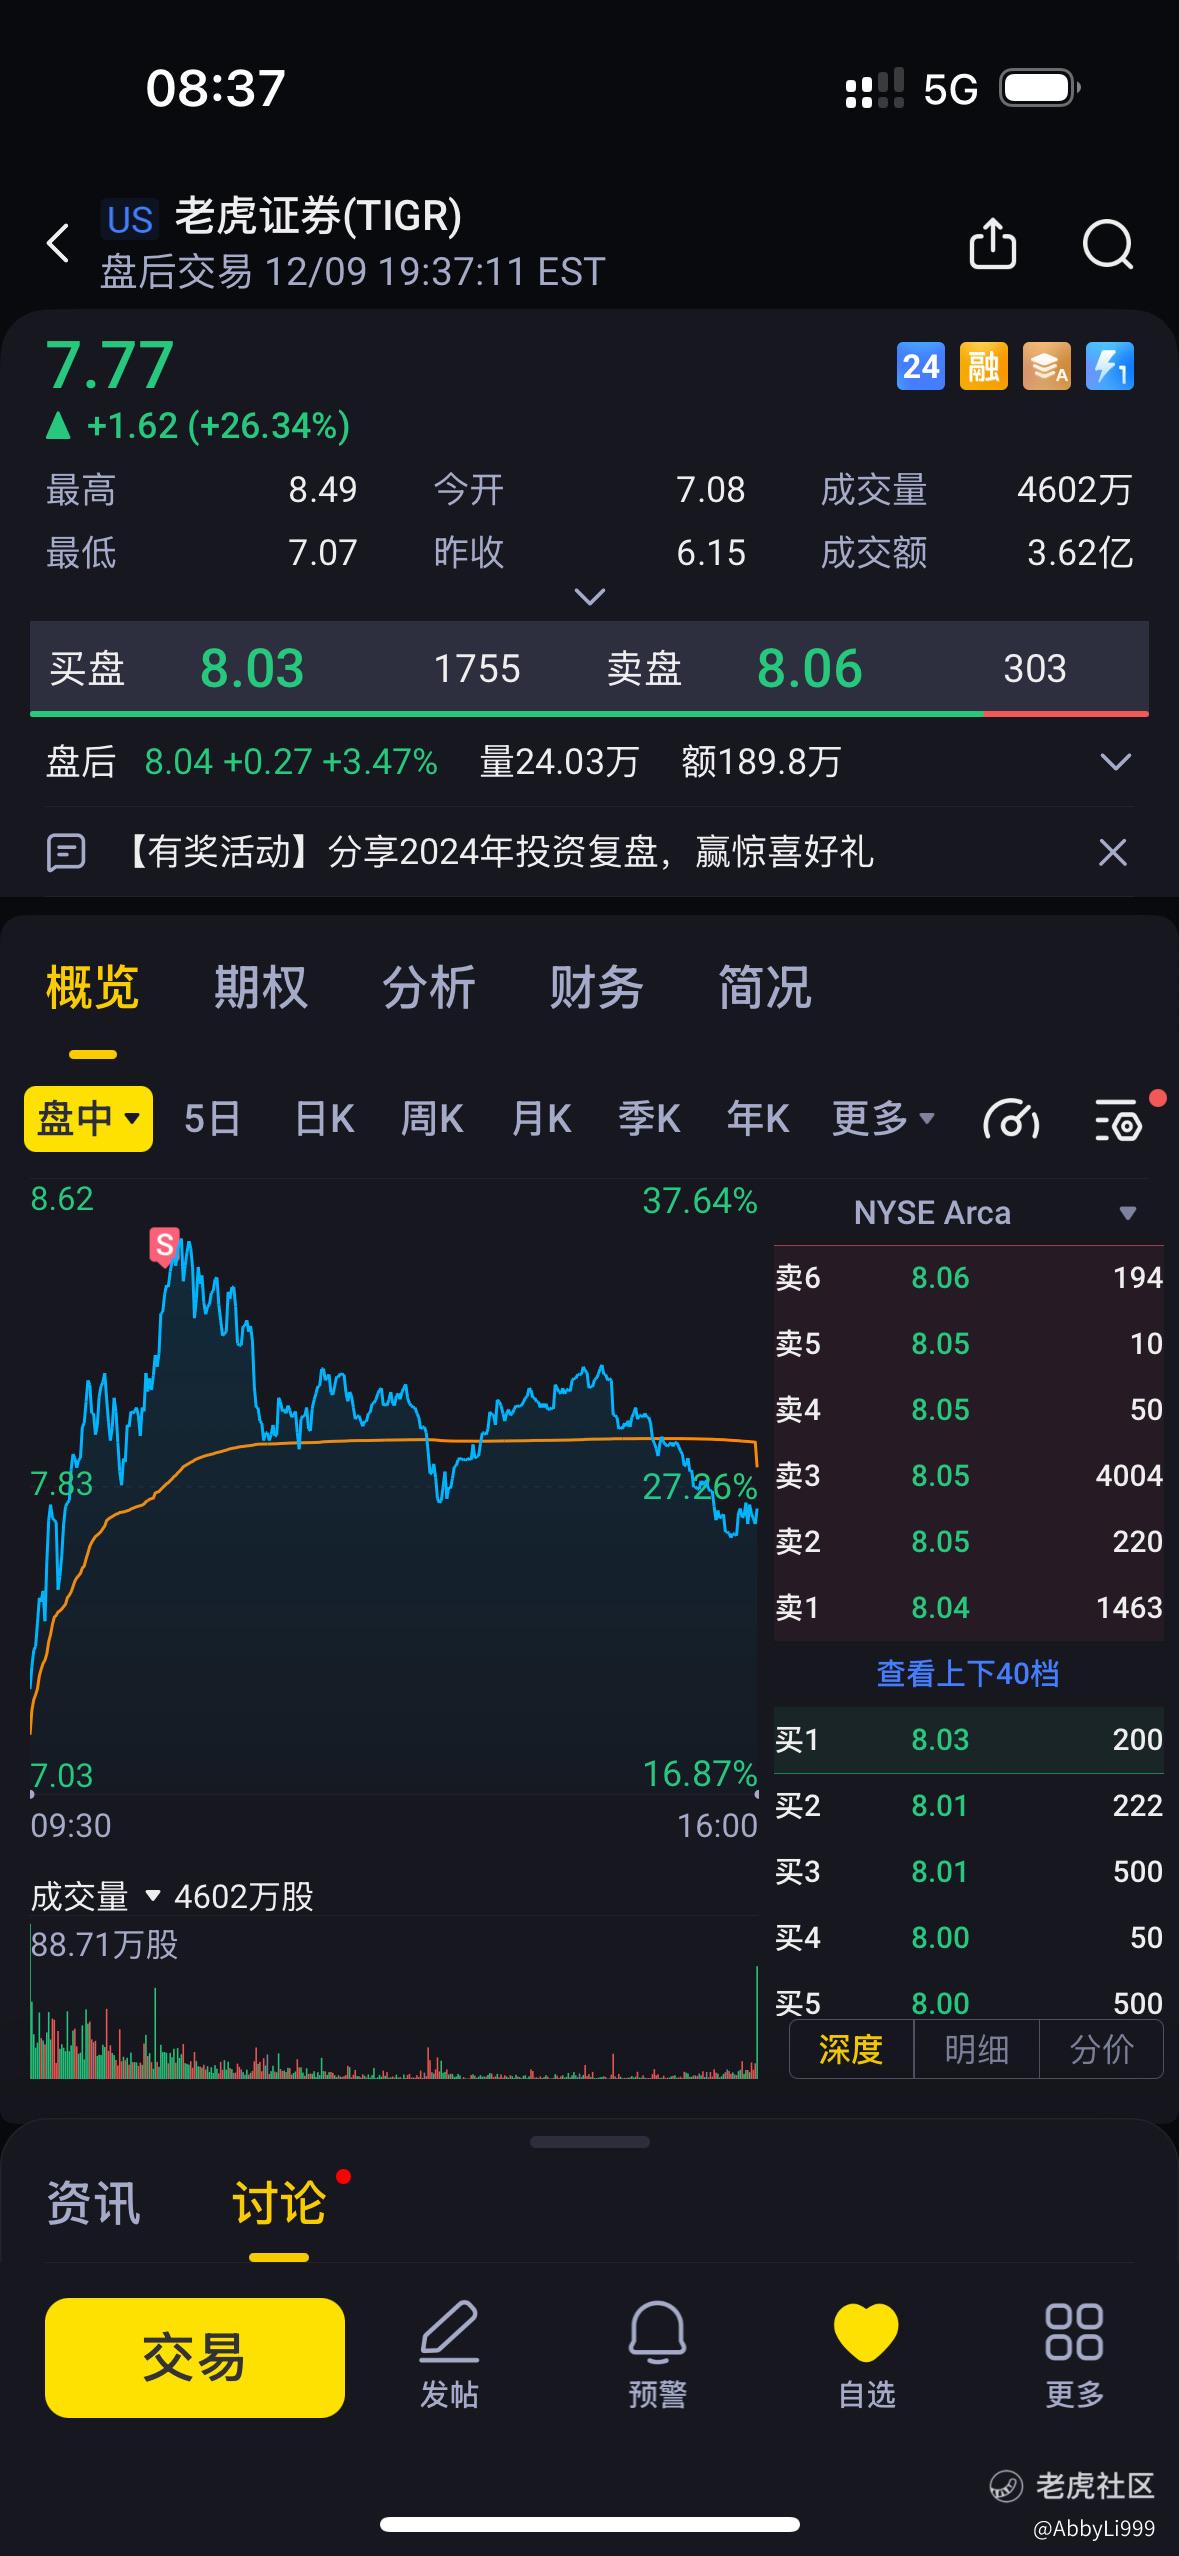Tap the red S marker on chart
This screenshot has width=1179, height=2556.
click(x=164, y=1246)
